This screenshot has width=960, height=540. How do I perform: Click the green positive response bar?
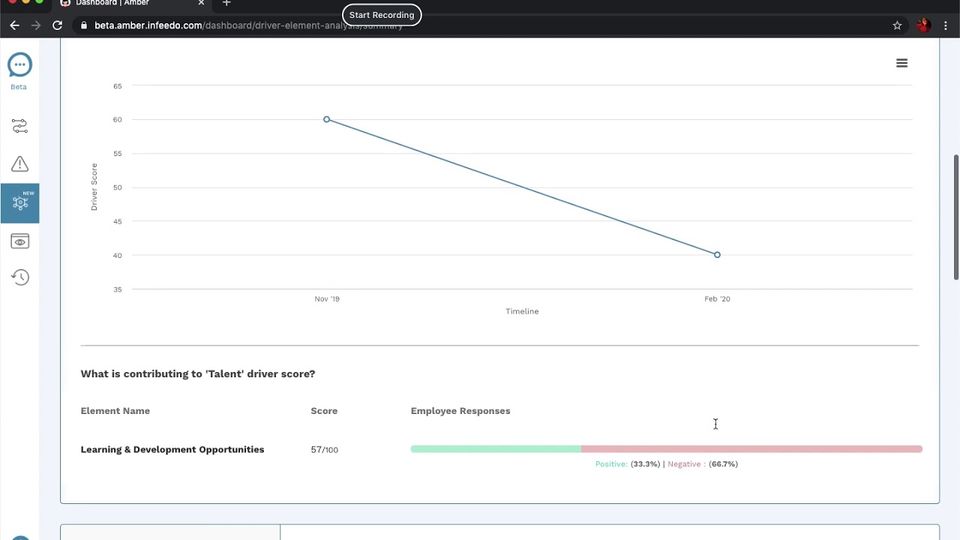(496, 449)
